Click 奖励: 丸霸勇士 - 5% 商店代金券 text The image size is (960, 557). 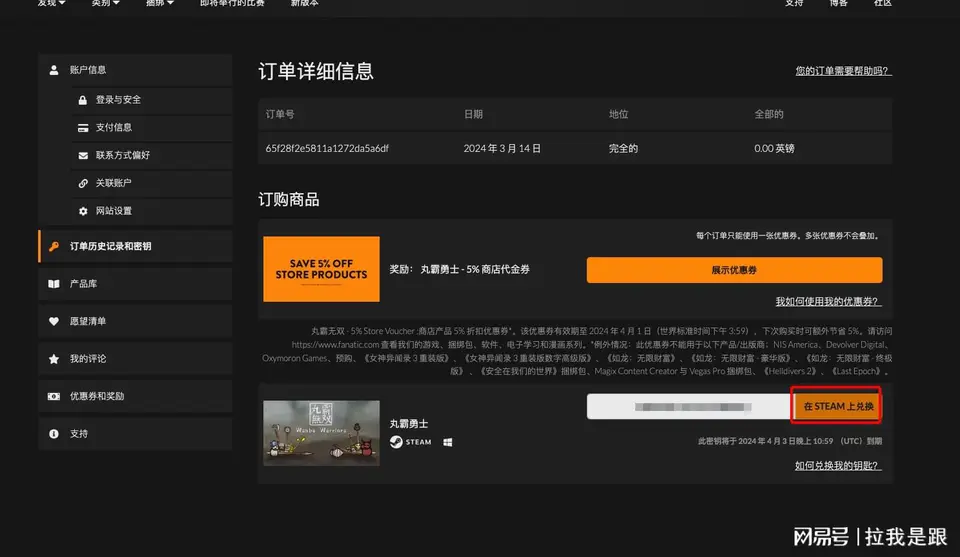coord(460,269)
